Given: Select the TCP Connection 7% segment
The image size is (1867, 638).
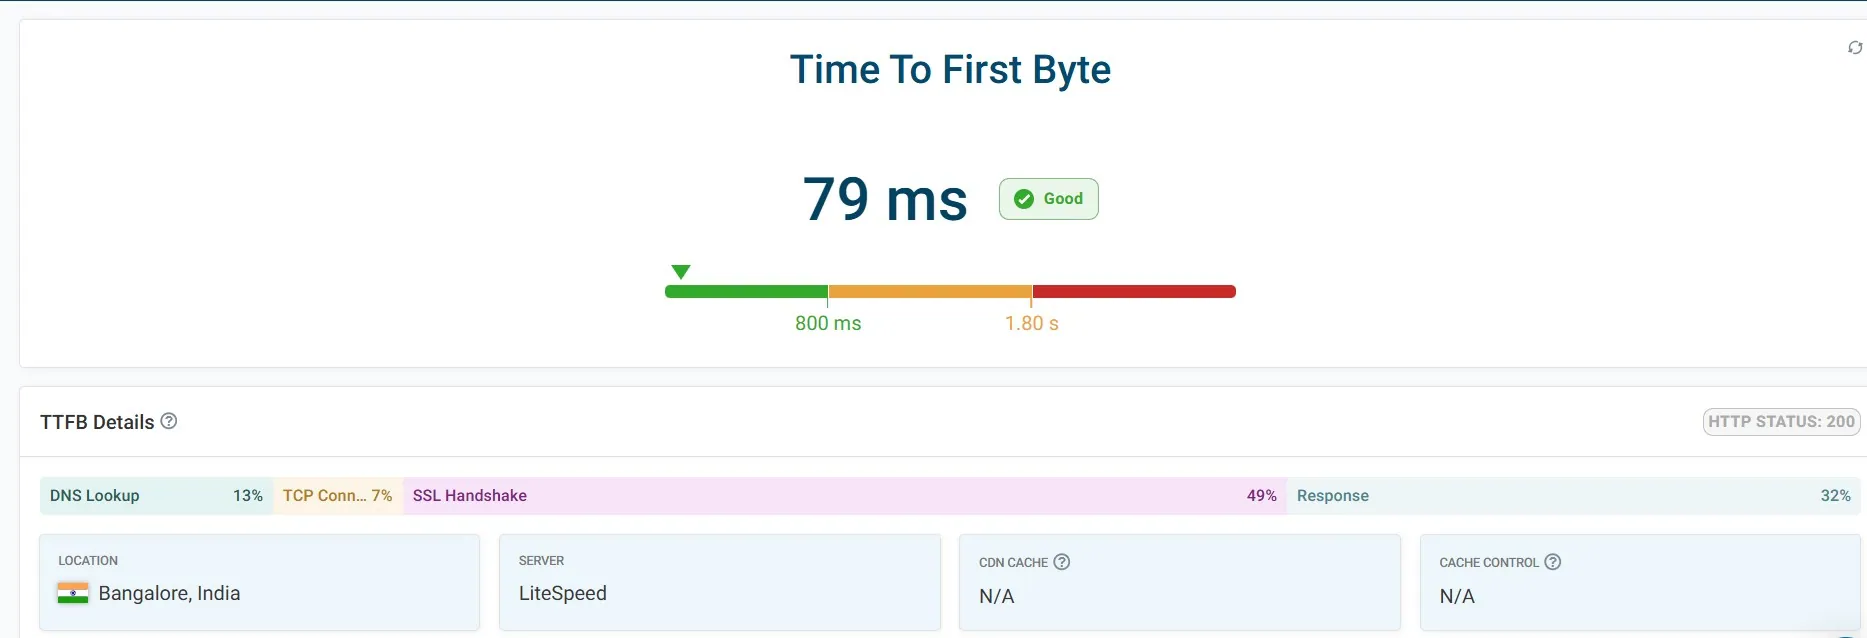Looking at the screenshot, I should pos(338,496).
